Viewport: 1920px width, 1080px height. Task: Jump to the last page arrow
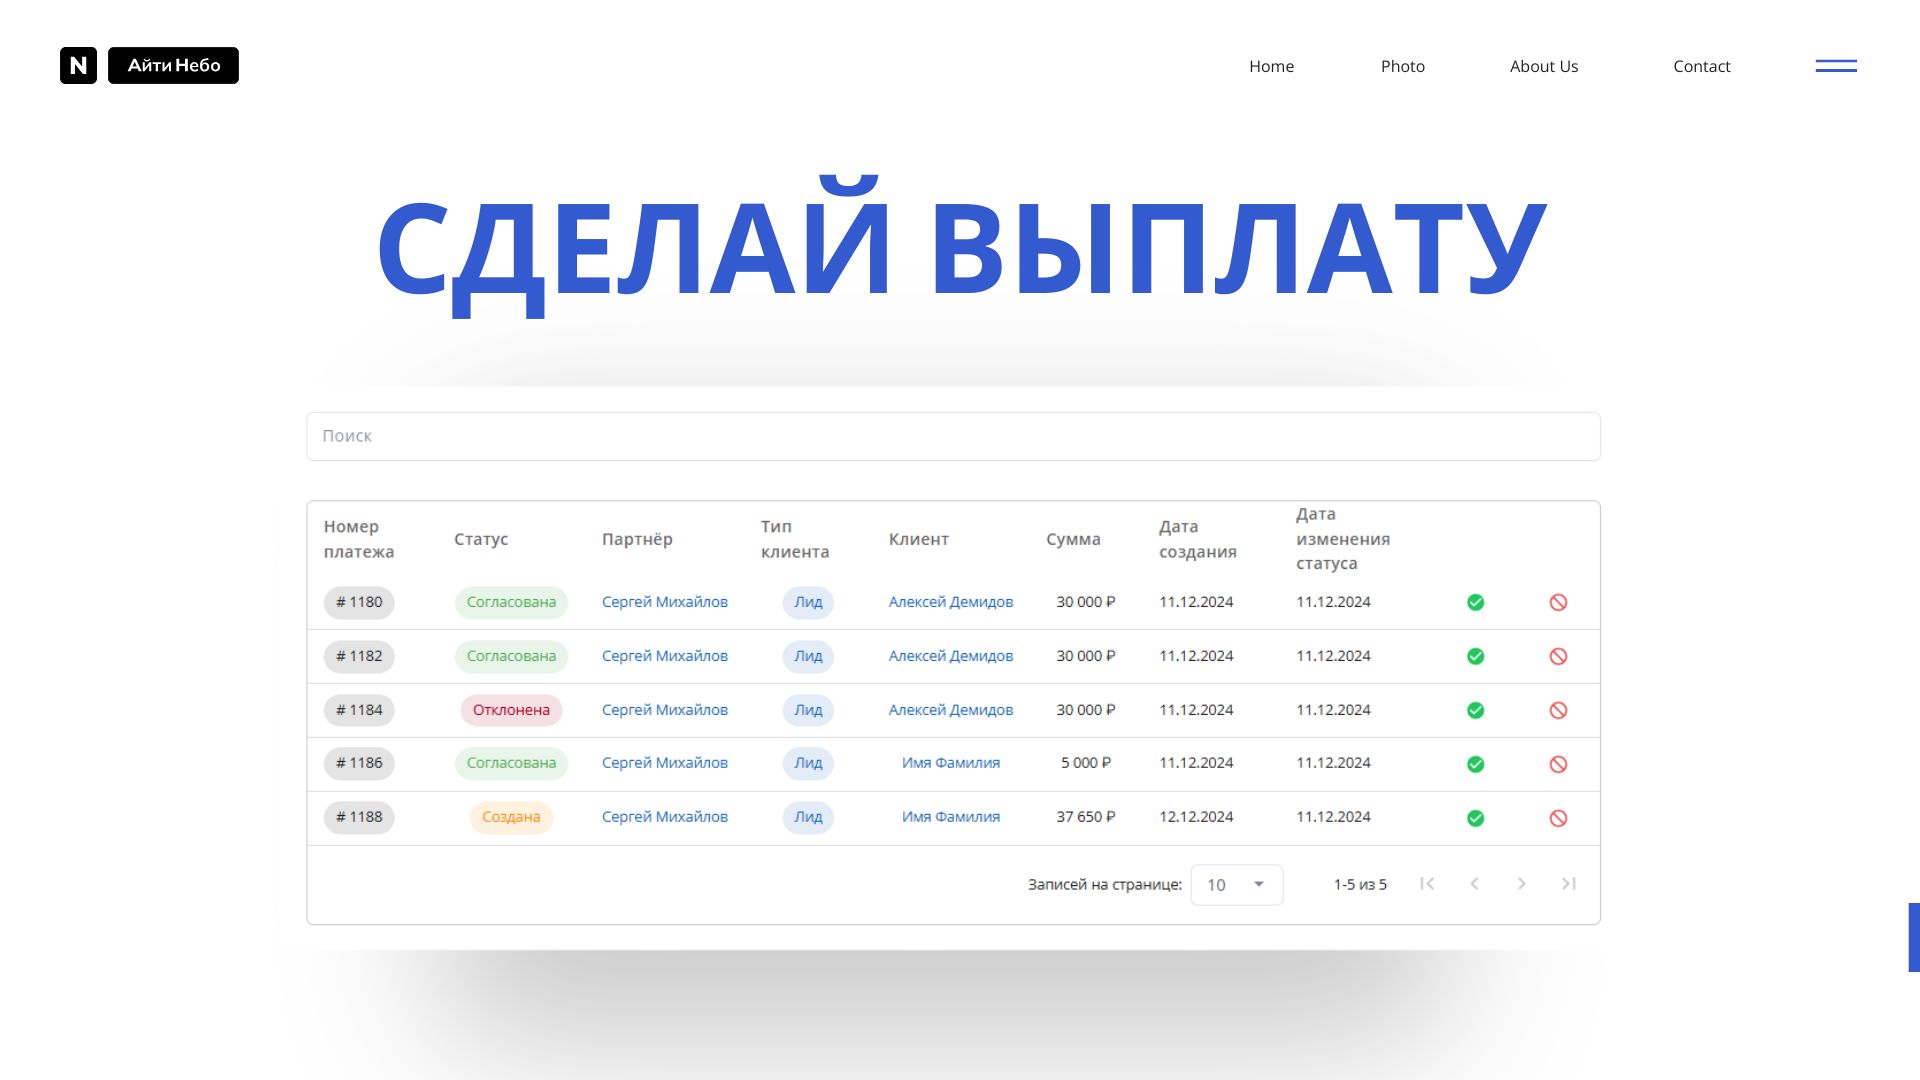[1568, 884]
